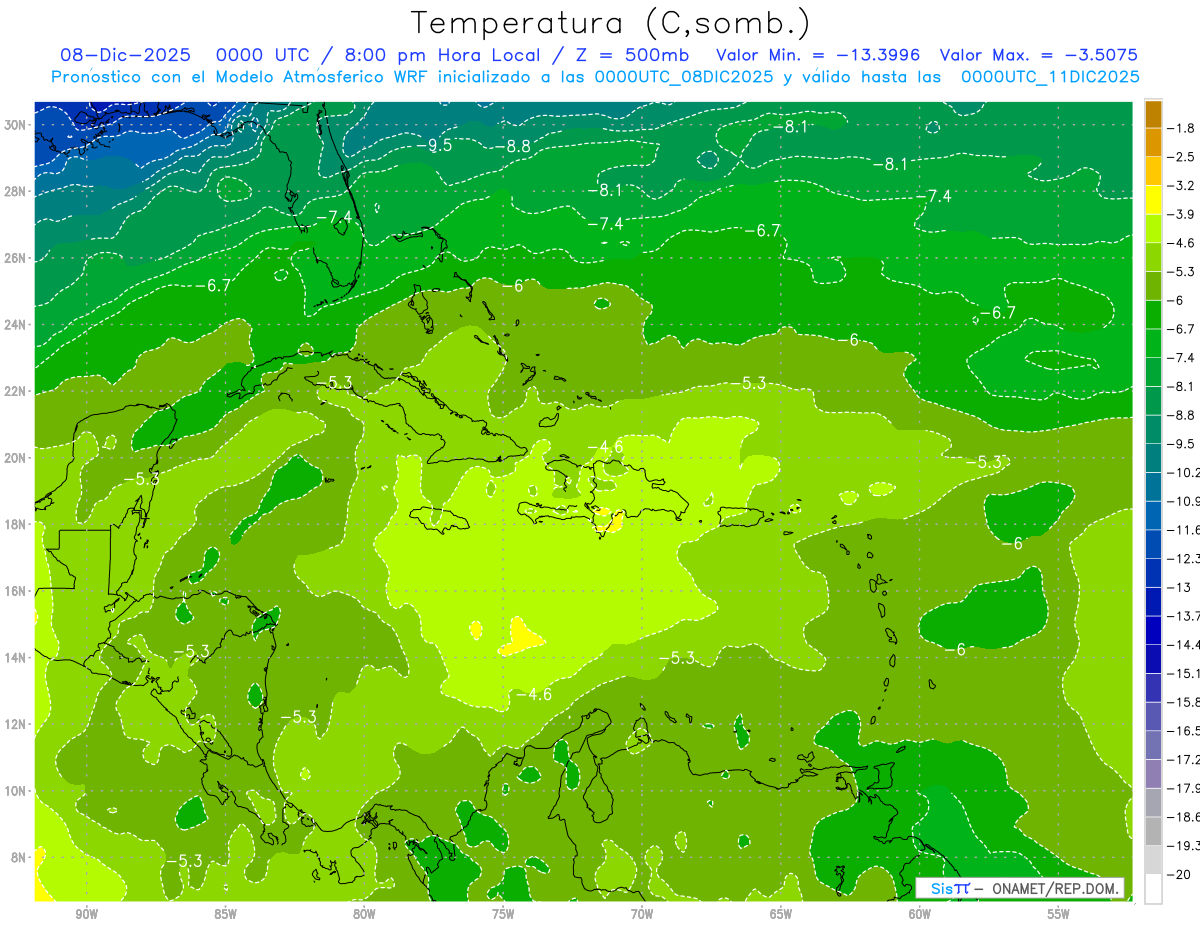1200x927 pixels.
Task: Click the 14N latitude axis label
Action: [x=15, y=657]
